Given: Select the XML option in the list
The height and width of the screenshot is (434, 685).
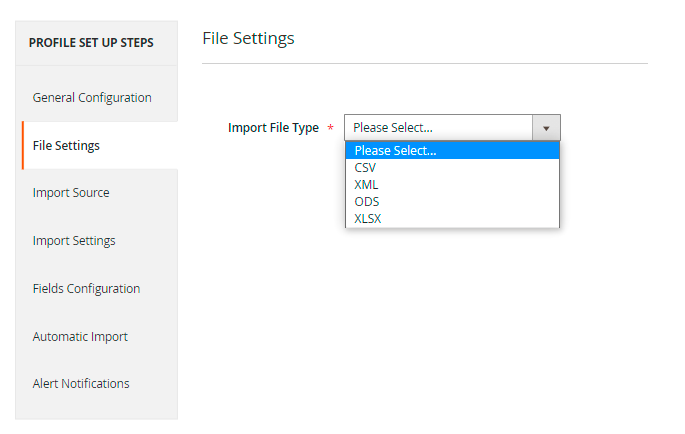Looking at the screenshot, I should point(366,185).
